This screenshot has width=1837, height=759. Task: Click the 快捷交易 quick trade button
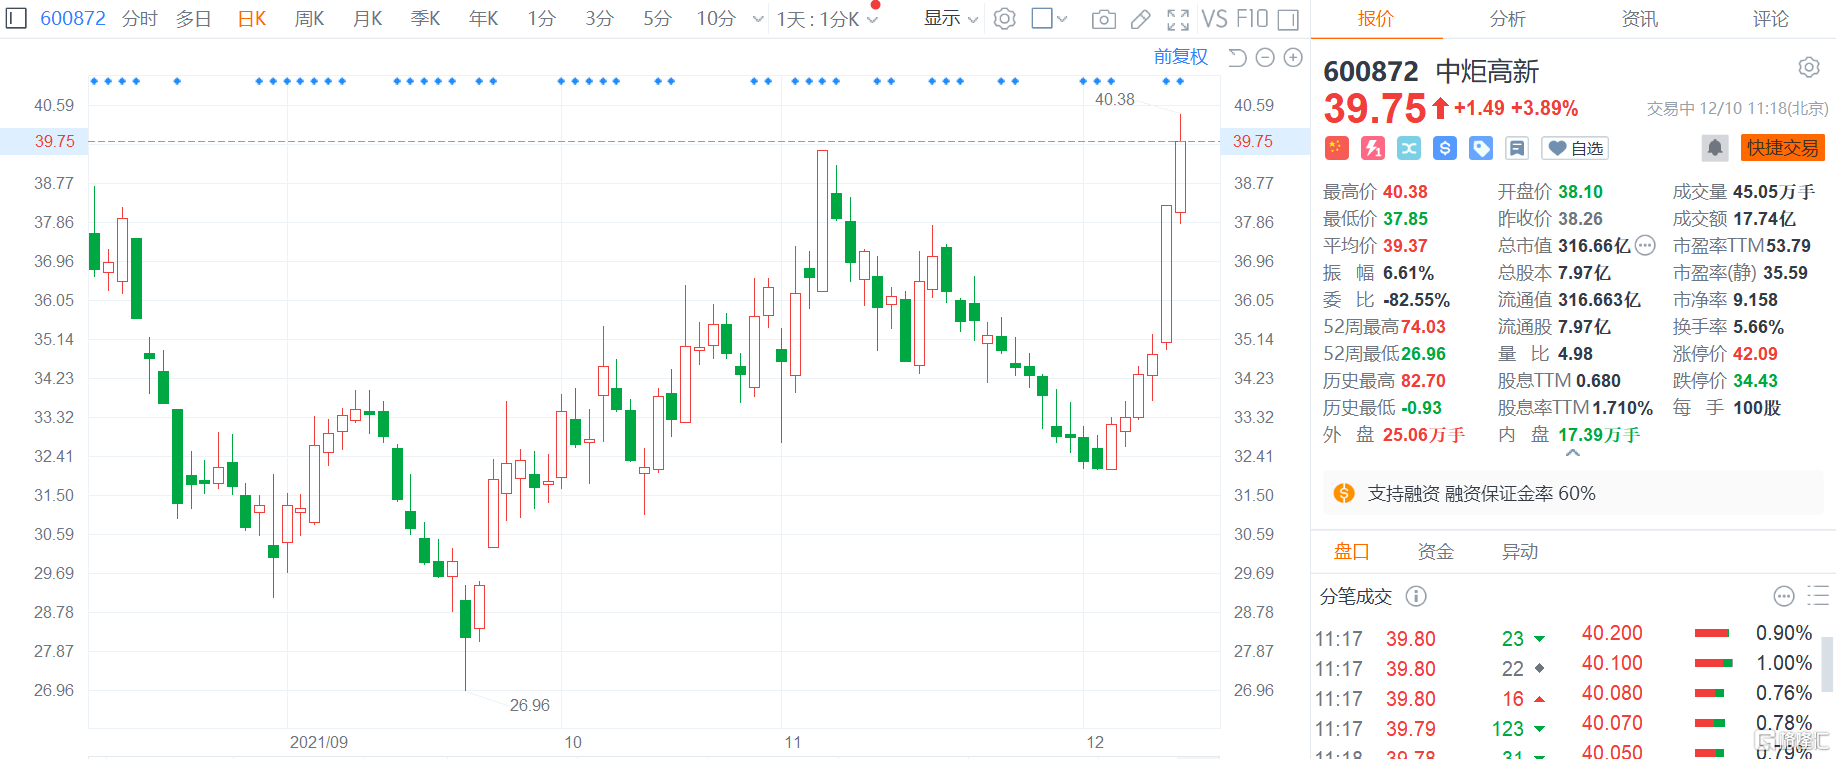[x=1782, y=148]
